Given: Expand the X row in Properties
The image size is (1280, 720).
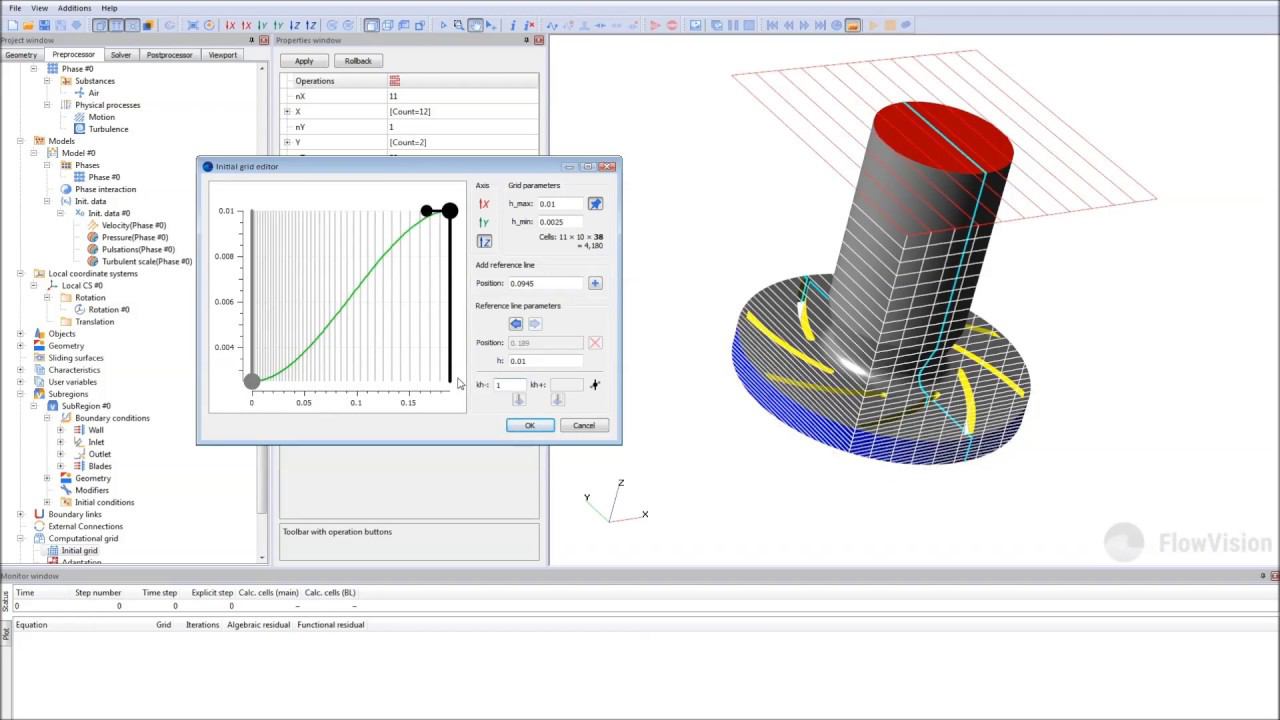Looking at the screenshot, I should 287,112.
